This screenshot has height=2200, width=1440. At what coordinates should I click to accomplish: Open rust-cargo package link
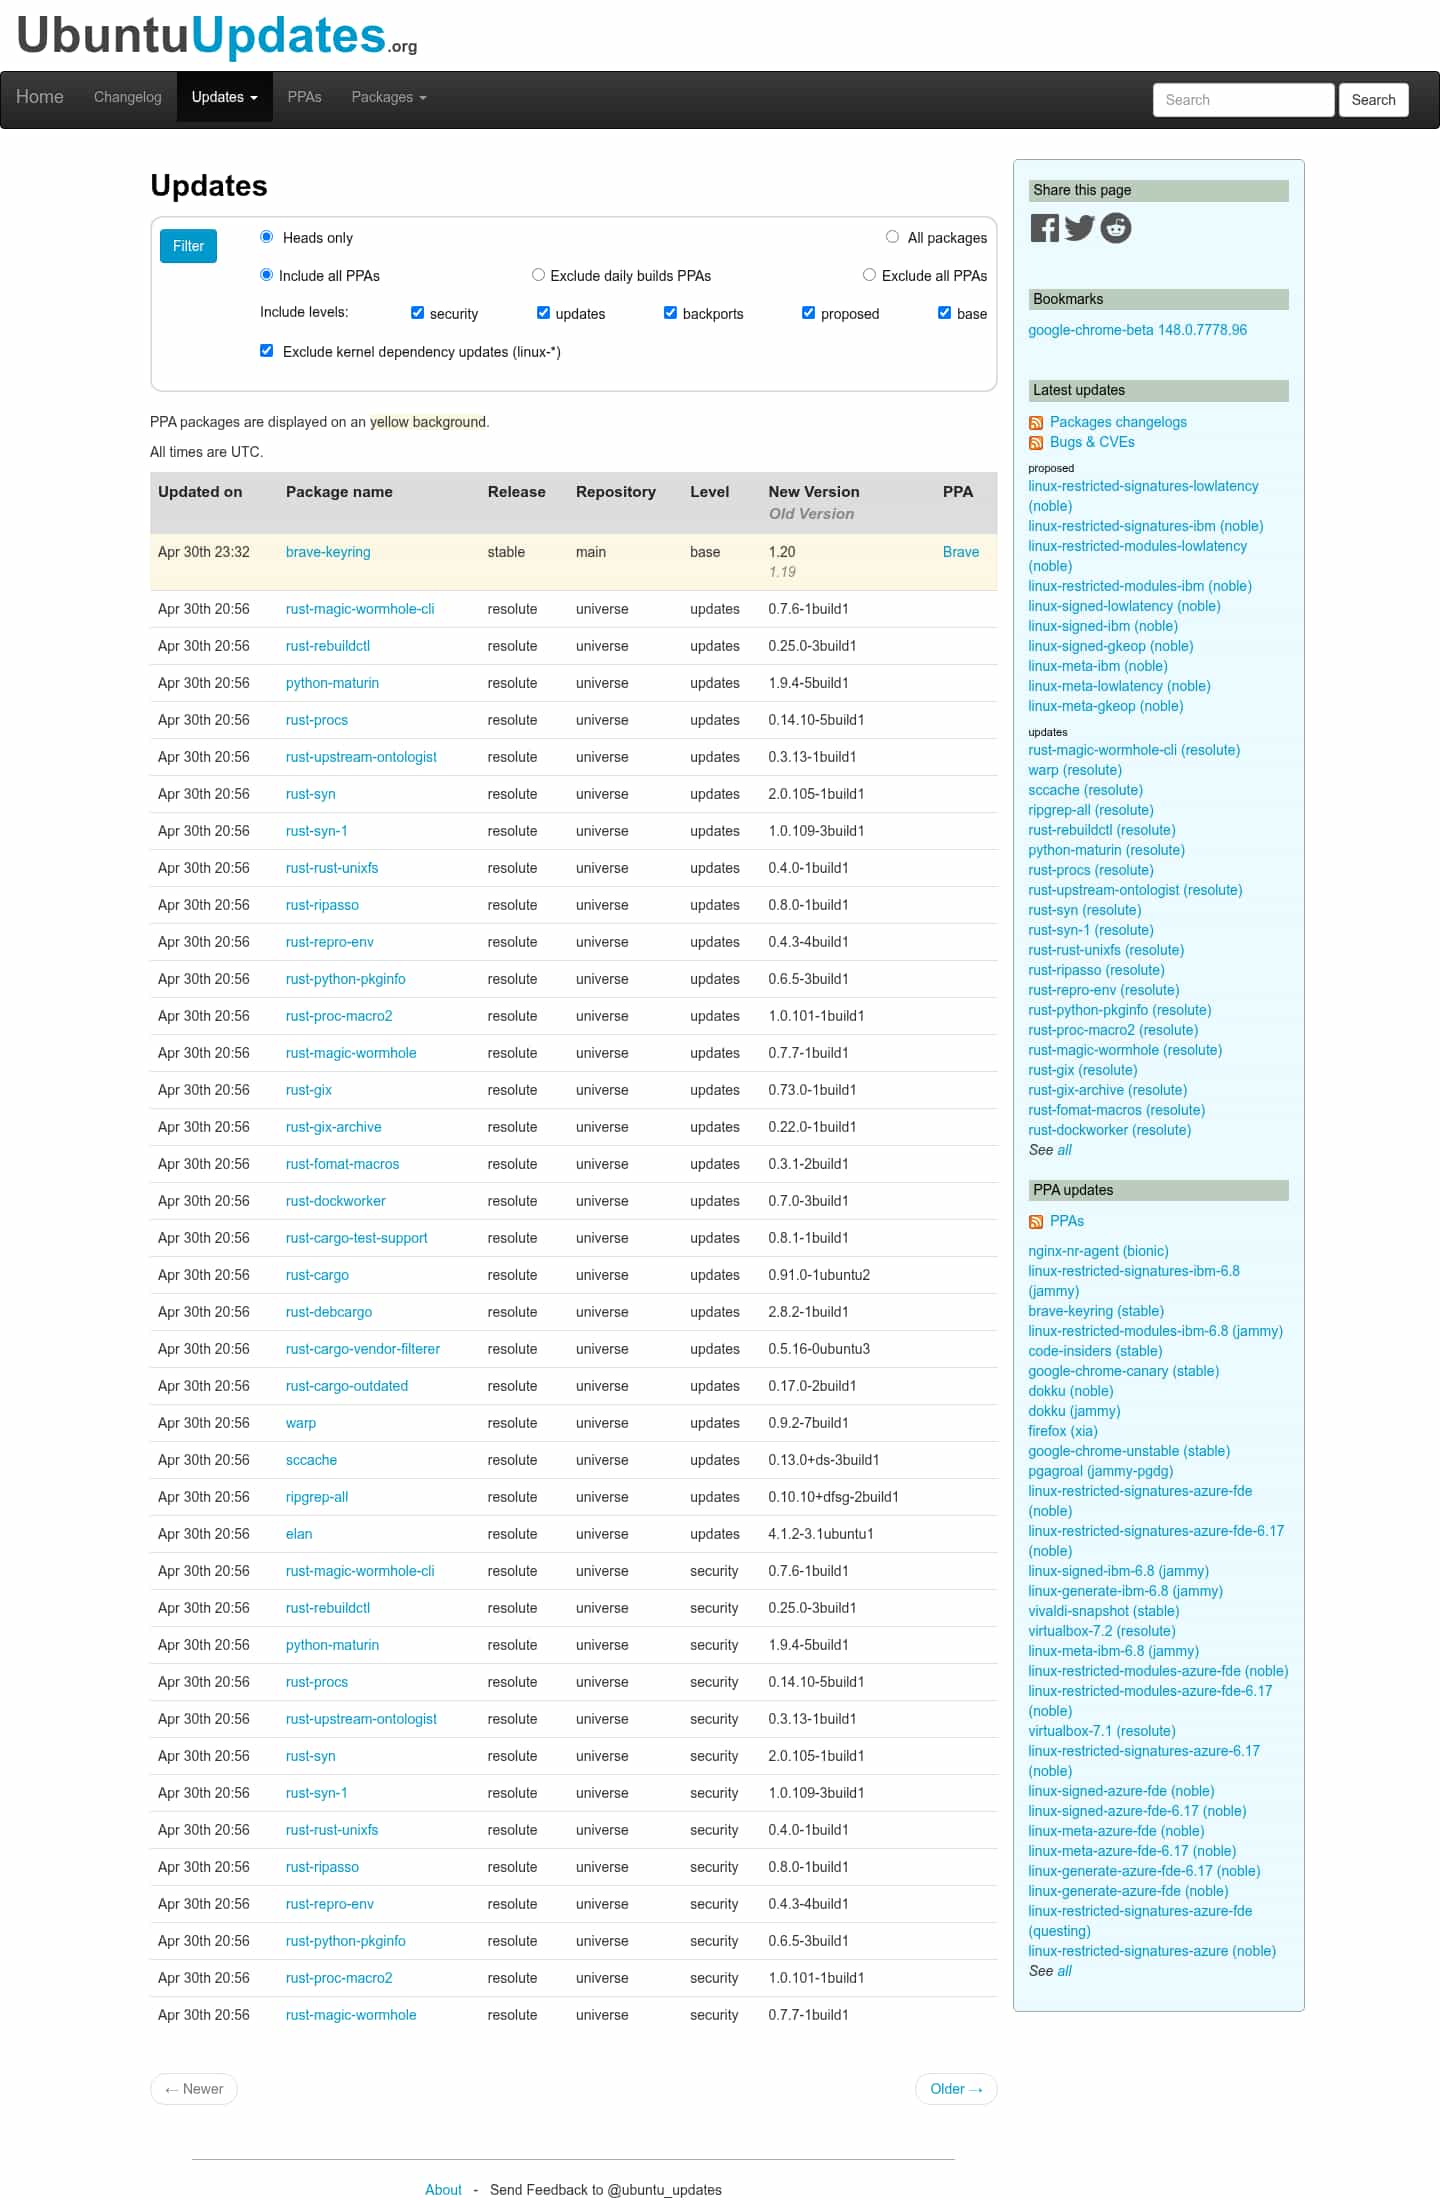pyautogui.click(x=317, y=1275)
